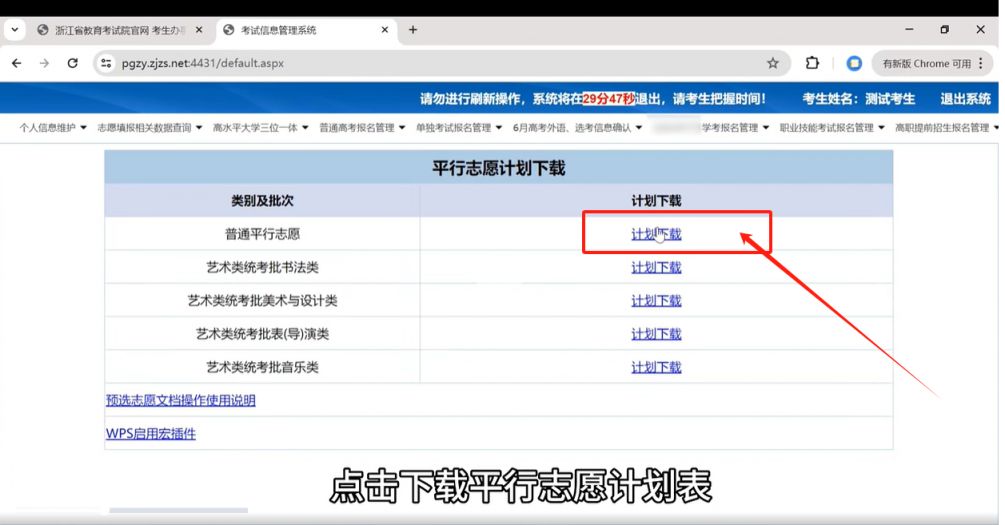Click 计划下载 for 普通平行志愿
The height and width of the screenshot is (525, 1005).
656,235
